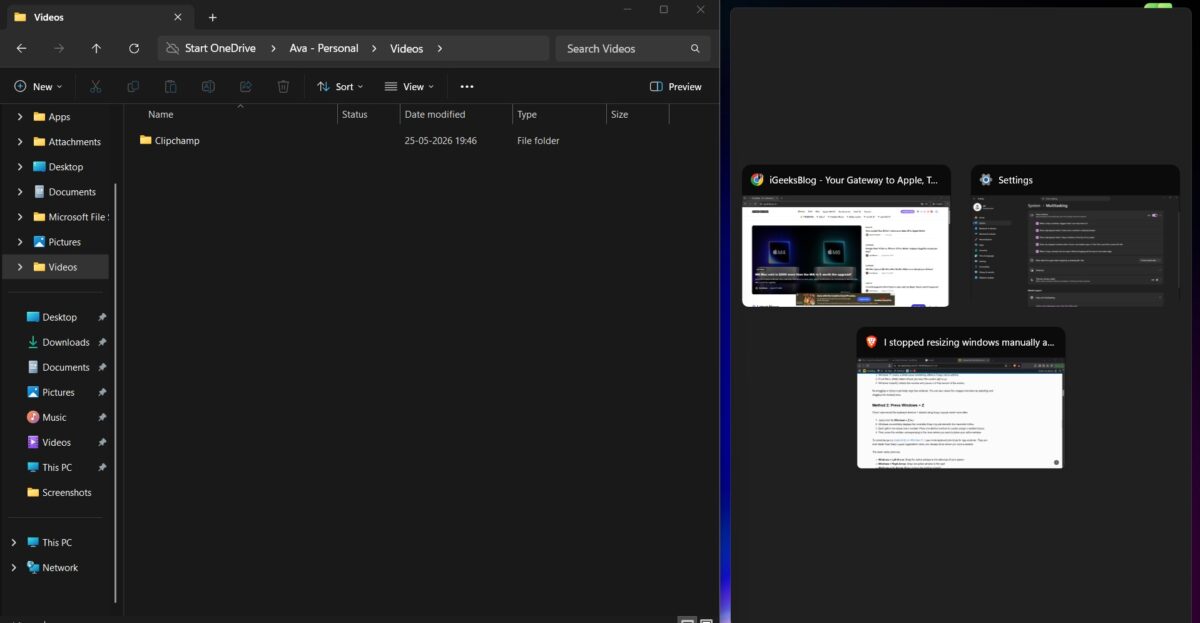Open pinned Desktop in Quick access
The width and height of the screenshot is (1200, 623).
click(x=59, y=317)
